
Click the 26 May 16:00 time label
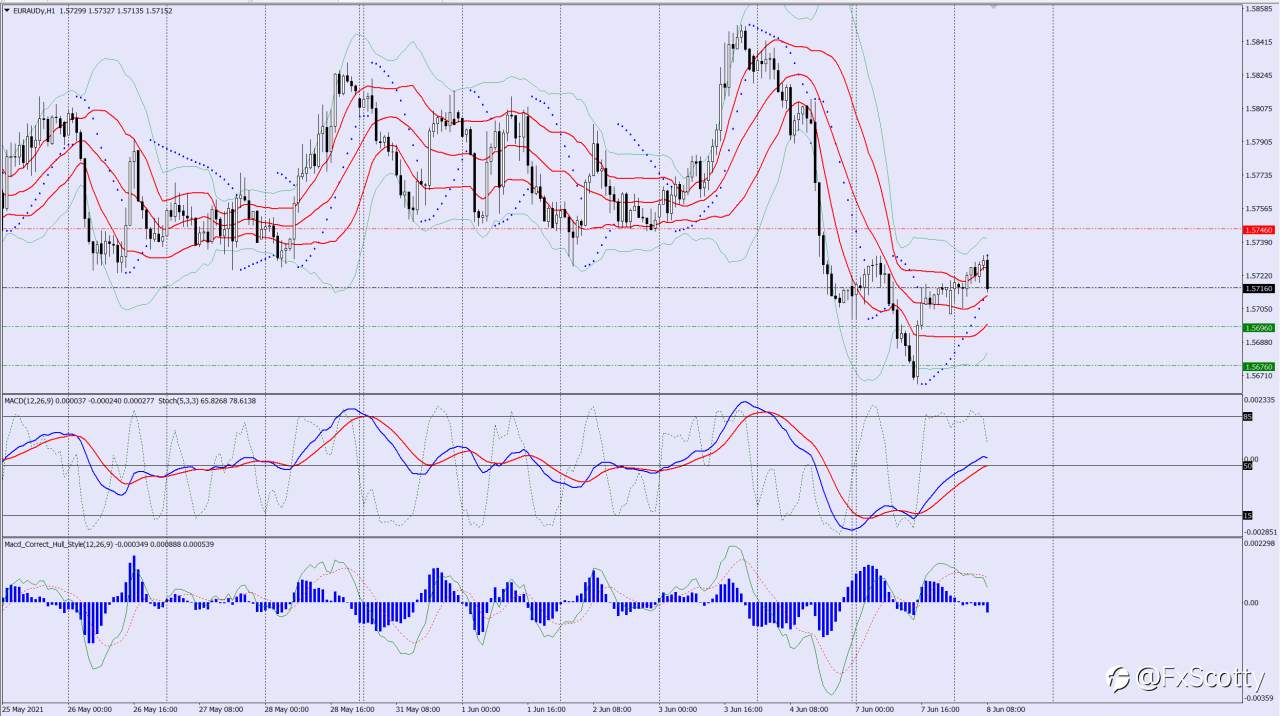point(154,710)
